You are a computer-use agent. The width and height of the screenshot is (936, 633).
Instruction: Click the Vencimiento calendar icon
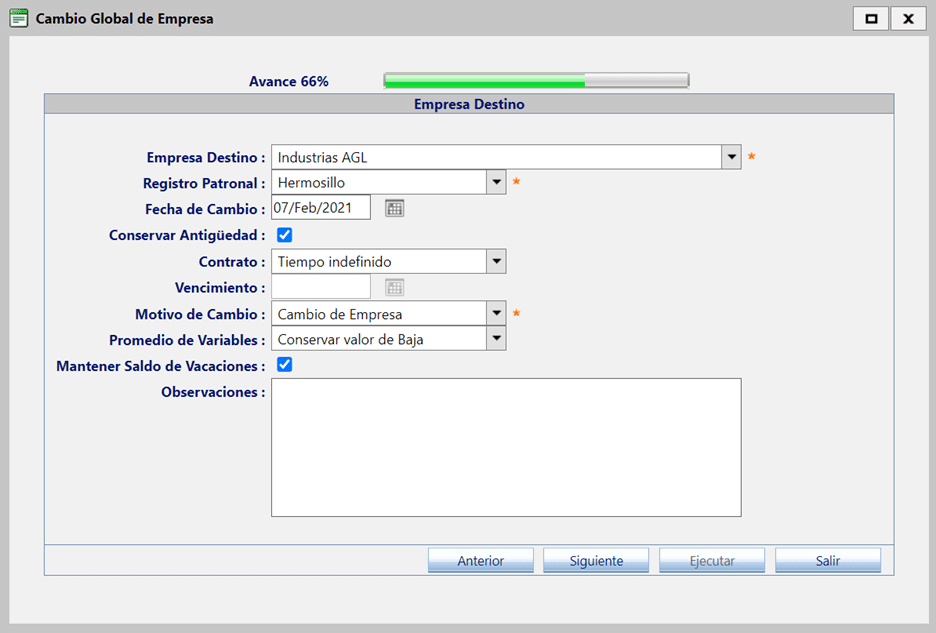395,288
